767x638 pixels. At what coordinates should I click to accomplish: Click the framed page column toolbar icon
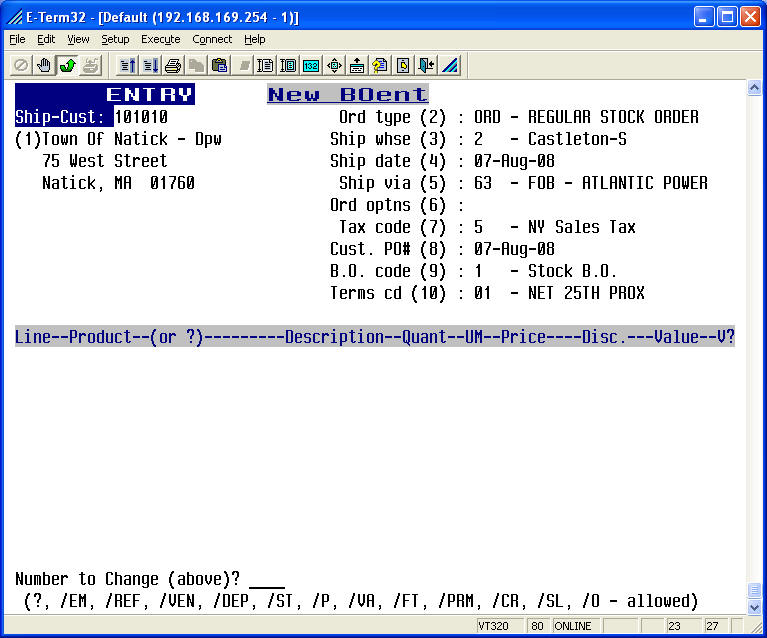[x=288, y=65]
